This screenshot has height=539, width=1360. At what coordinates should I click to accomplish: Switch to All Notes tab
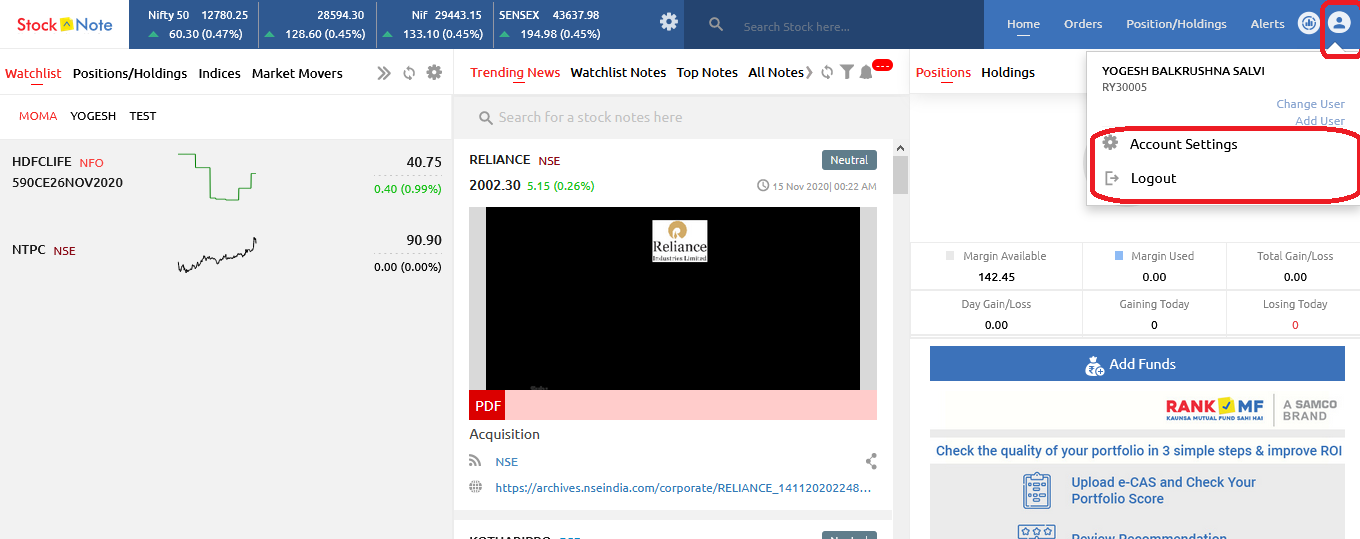click(x=776, y=72)
